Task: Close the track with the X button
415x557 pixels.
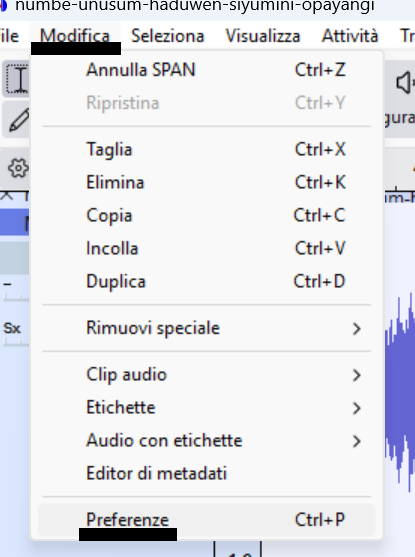Action: click(6, 195)
